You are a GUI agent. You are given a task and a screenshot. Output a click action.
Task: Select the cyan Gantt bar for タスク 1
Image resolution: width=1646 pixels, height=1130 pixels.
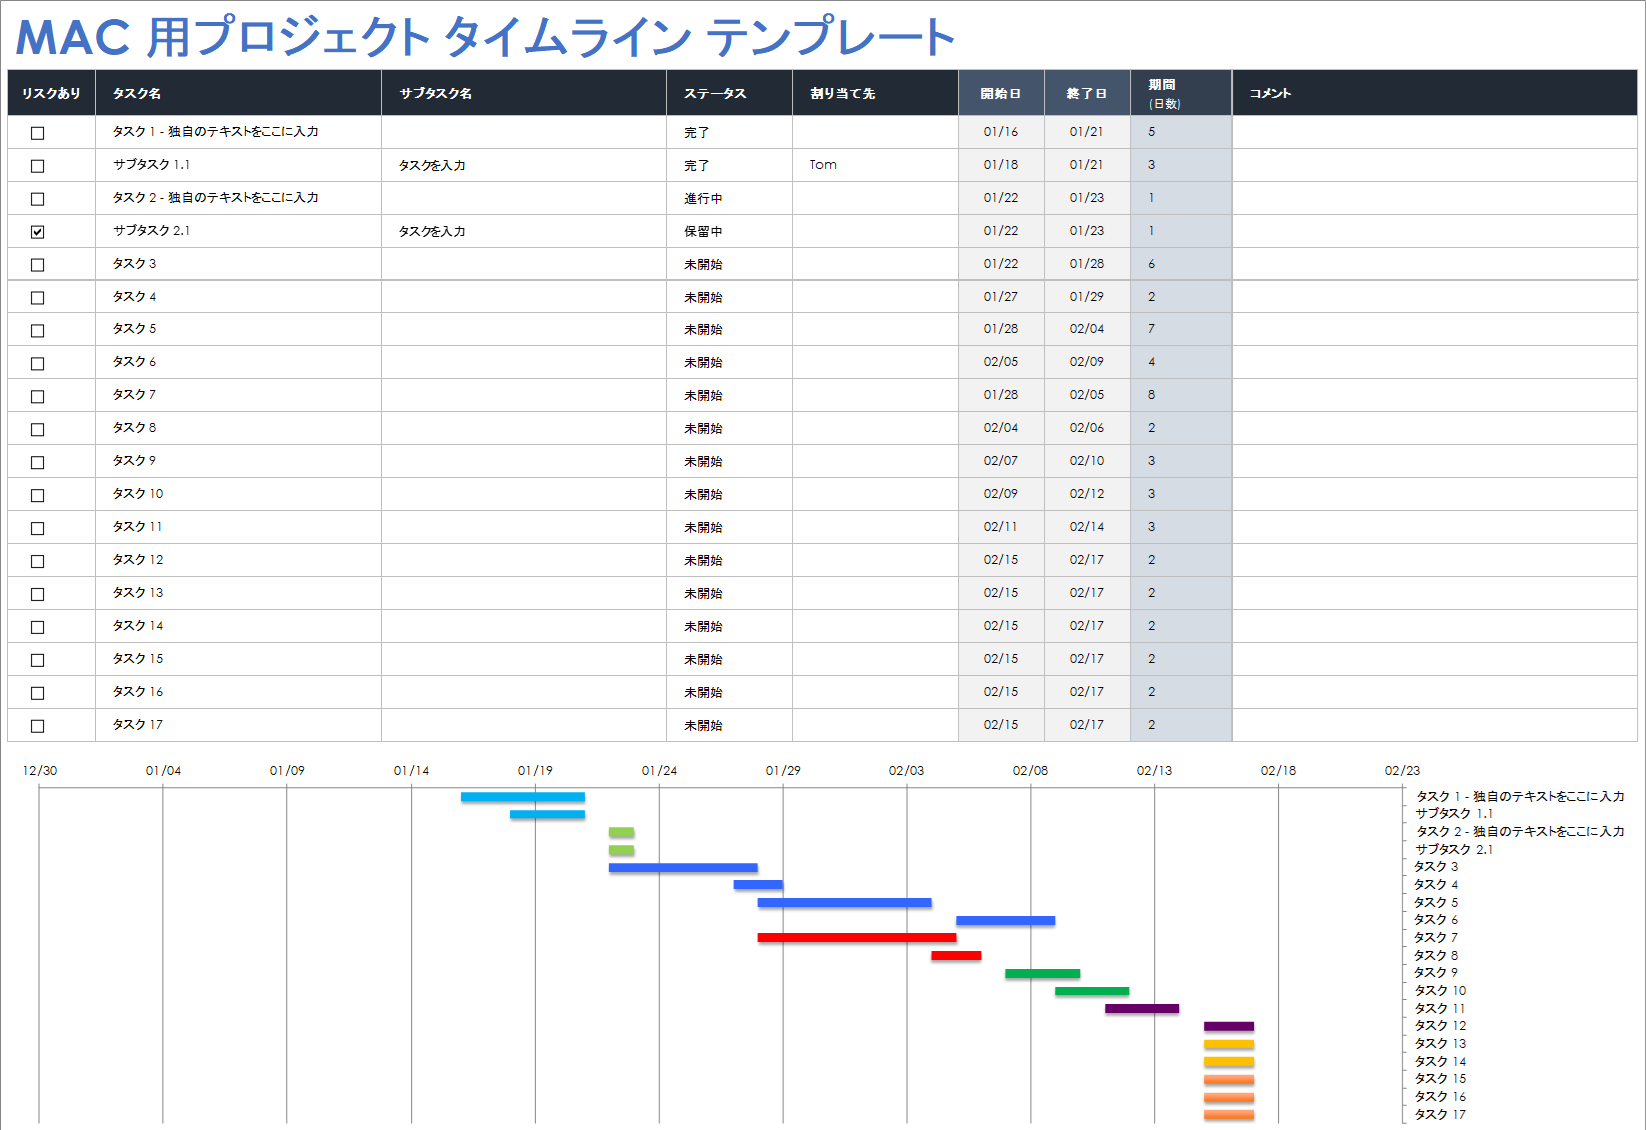tap(523, 797)
